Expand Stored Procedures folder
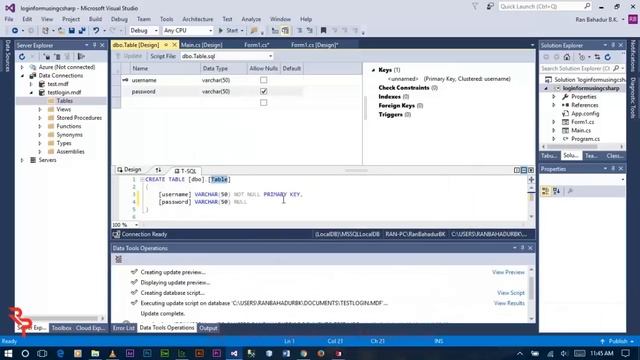The height and width of the screenshot is (360, 640). click(40, 118)
